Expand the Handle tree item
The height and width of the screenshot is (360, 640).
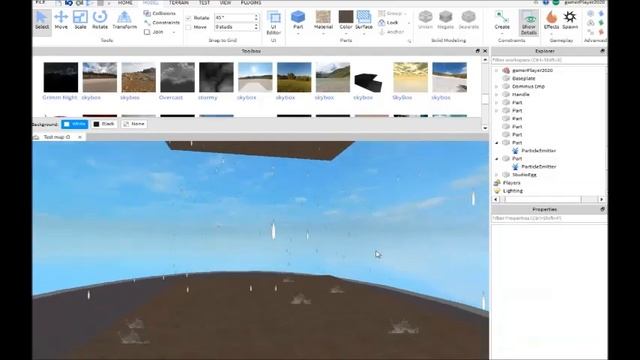point(497,95)
